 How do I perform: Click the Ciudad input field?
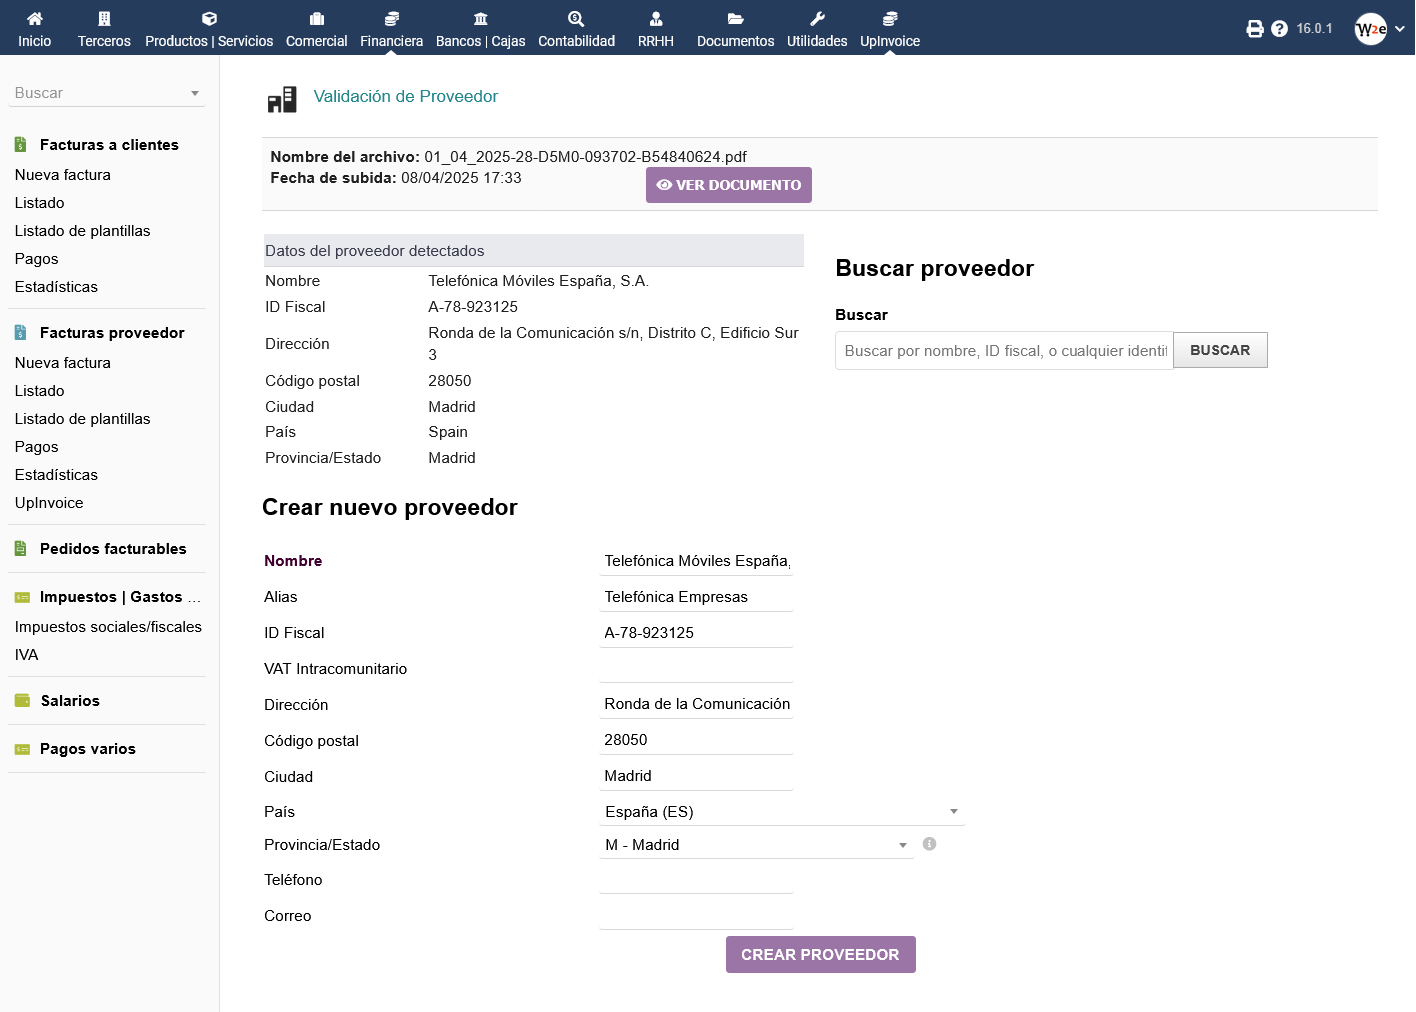coord(697,776)
